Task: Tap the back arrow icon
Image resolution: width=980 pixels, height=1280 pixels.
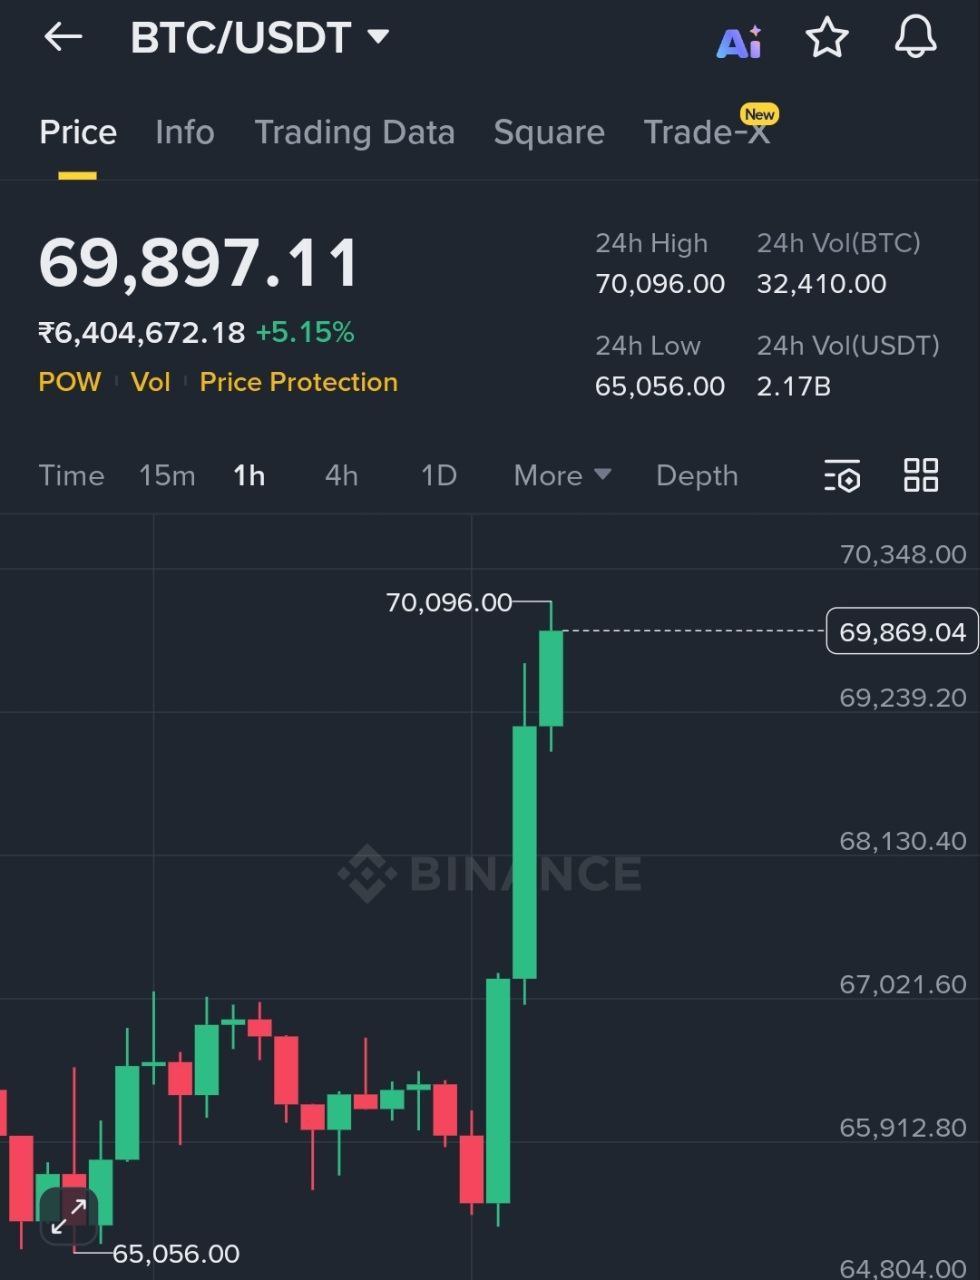Action: tap(63, 38)
